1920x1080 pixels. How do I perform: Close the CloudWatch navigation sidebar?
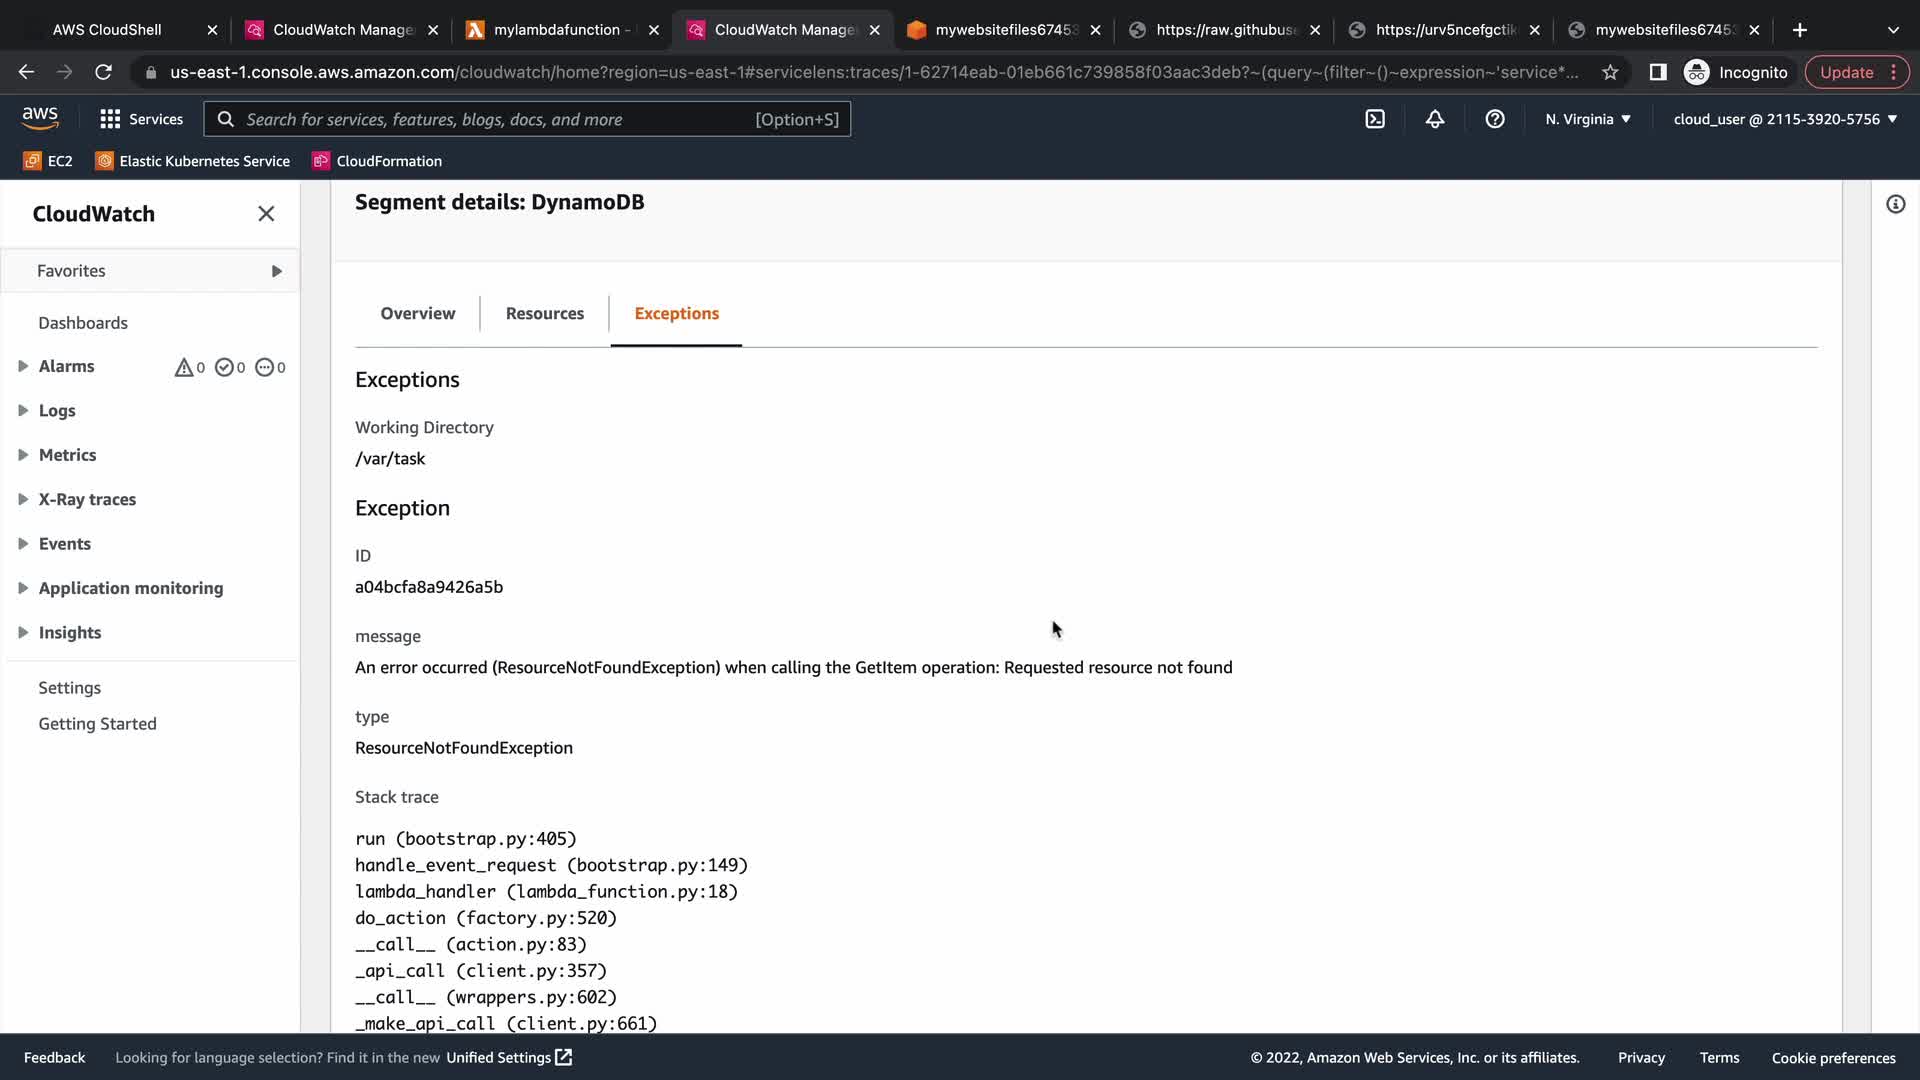(x=266, y=214)
